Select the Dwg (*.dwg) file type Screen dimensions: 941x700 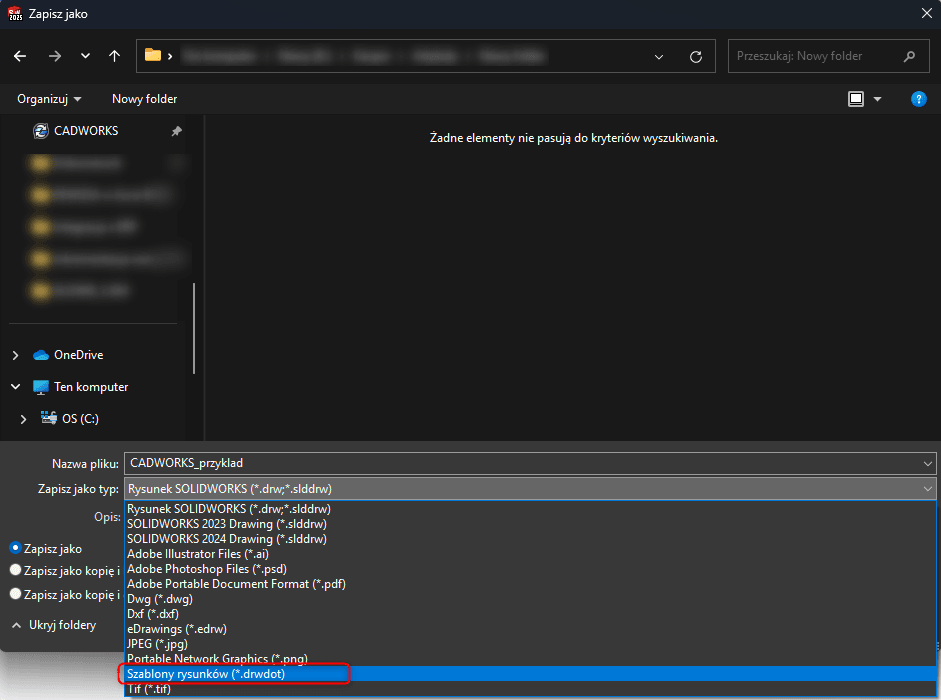coord(530,599)
